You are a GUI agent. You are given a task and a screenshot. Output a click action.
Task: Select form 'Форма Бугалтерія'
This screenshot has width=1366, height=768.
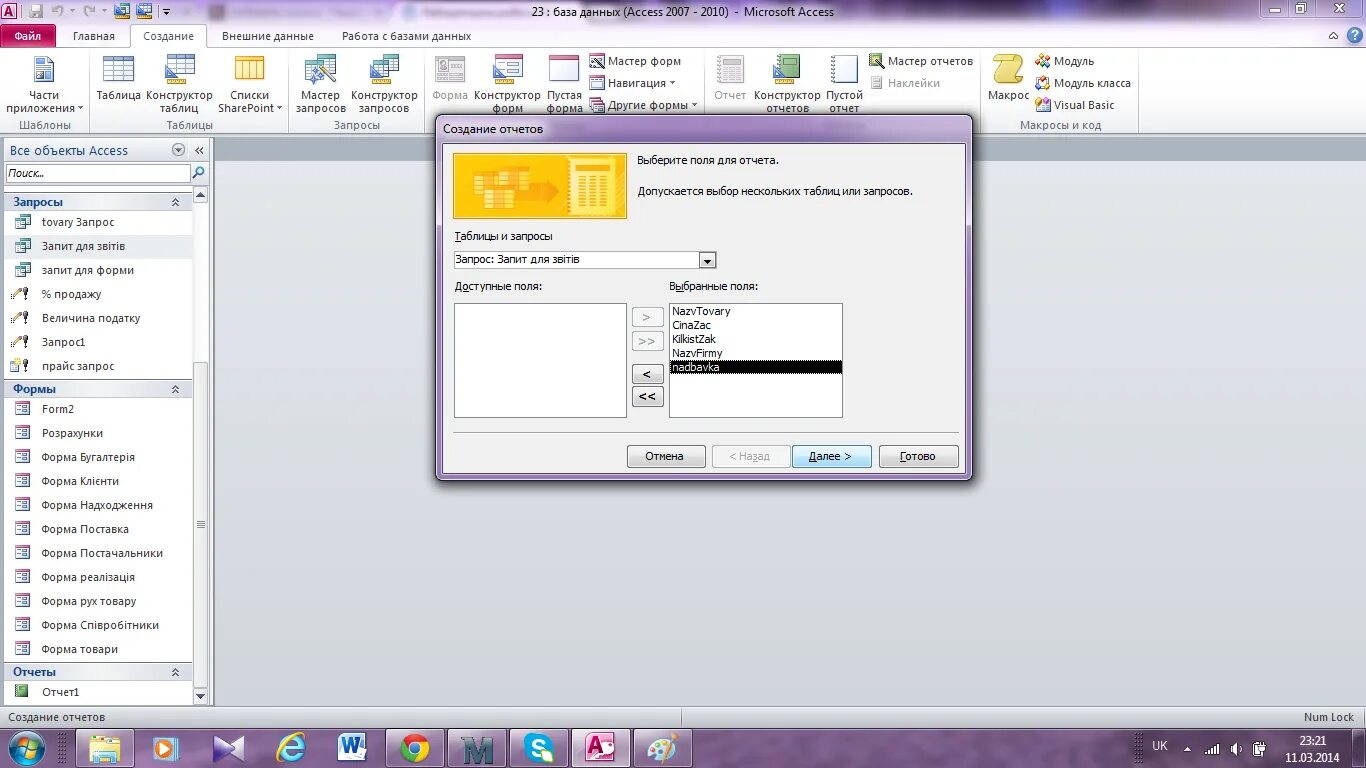(97, 457)
